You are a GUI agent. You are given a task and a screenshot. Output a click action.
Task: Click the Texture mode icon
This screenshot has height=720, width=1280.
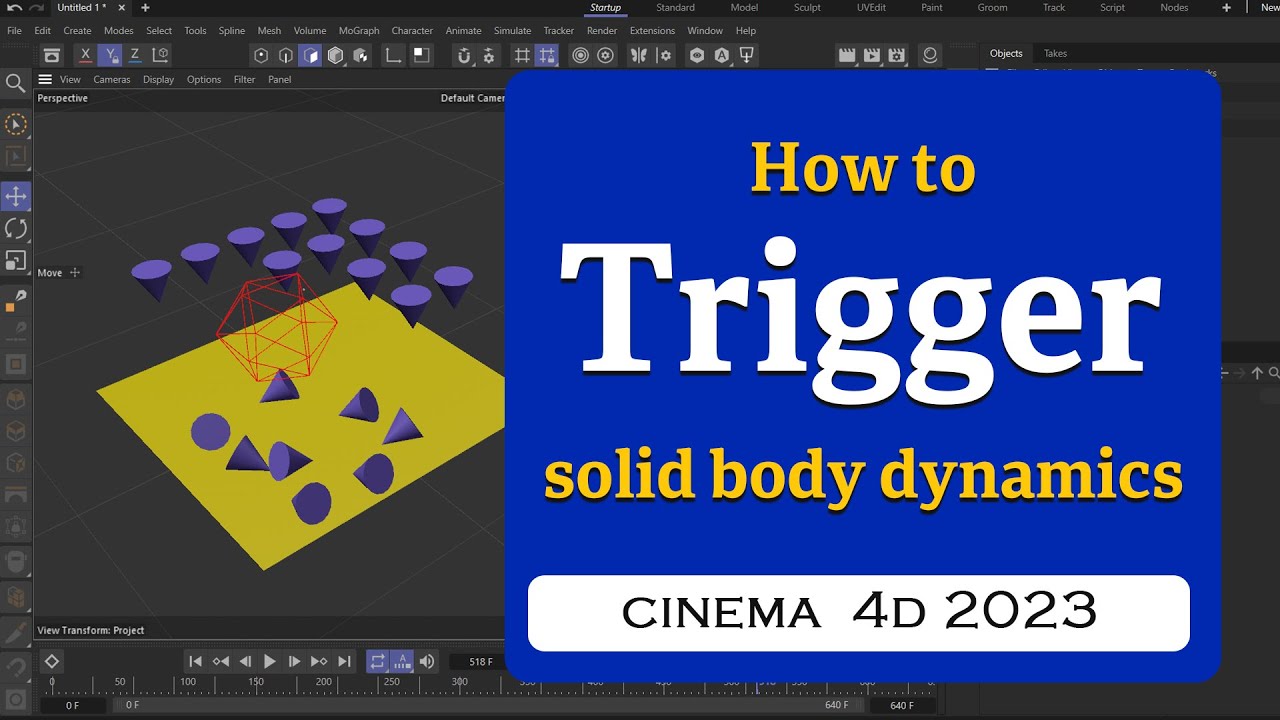click(x=361, y=56)
